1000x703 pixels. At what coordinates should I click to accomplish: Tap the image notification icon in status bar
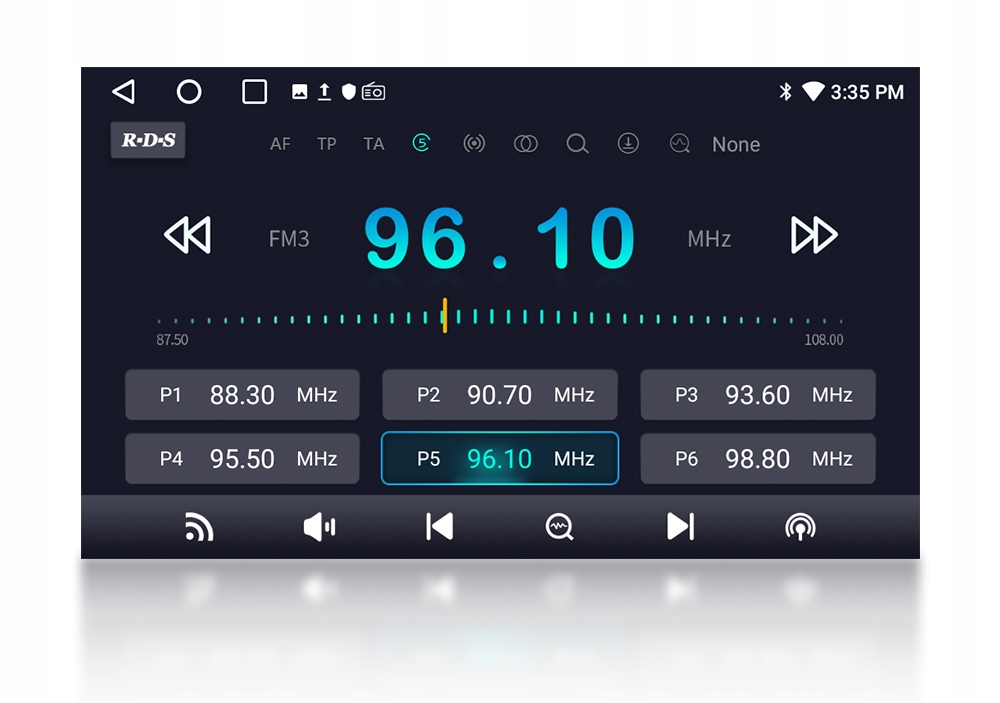[x=299, y=92]
